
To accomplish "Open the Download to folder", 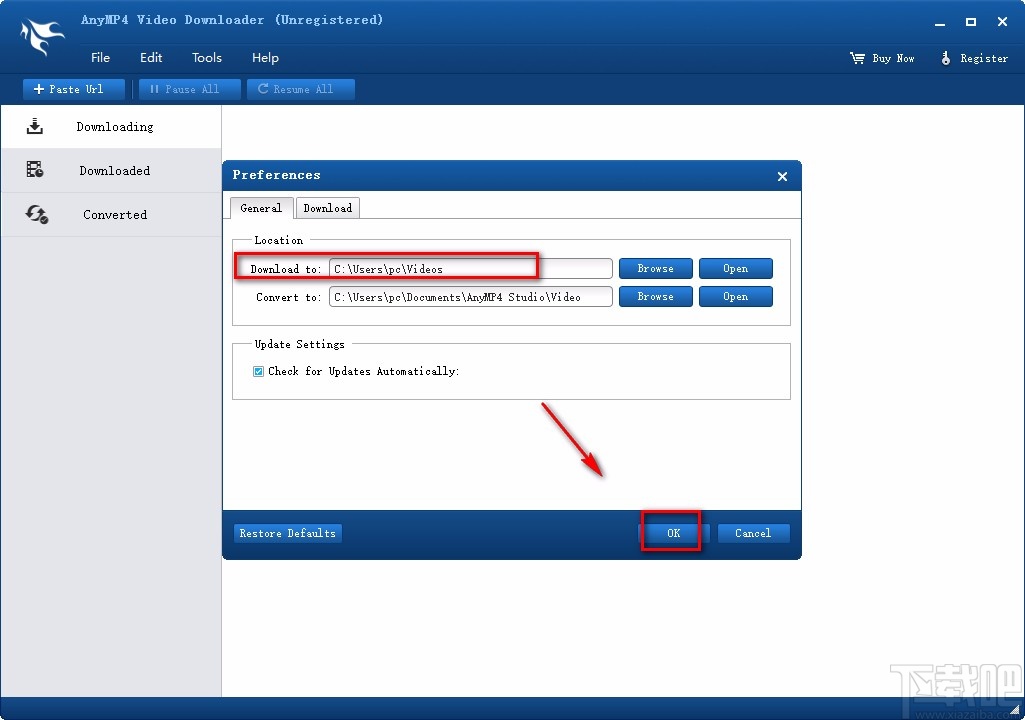I will (x=735, y=269).
